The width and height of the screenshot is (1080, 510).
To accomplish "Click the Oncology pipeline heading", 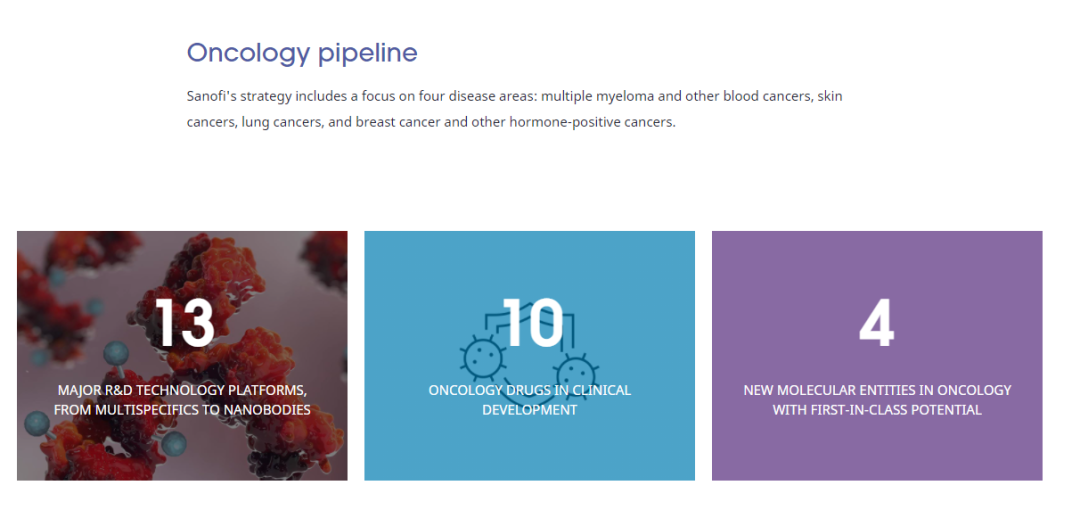I will (302, 53).
